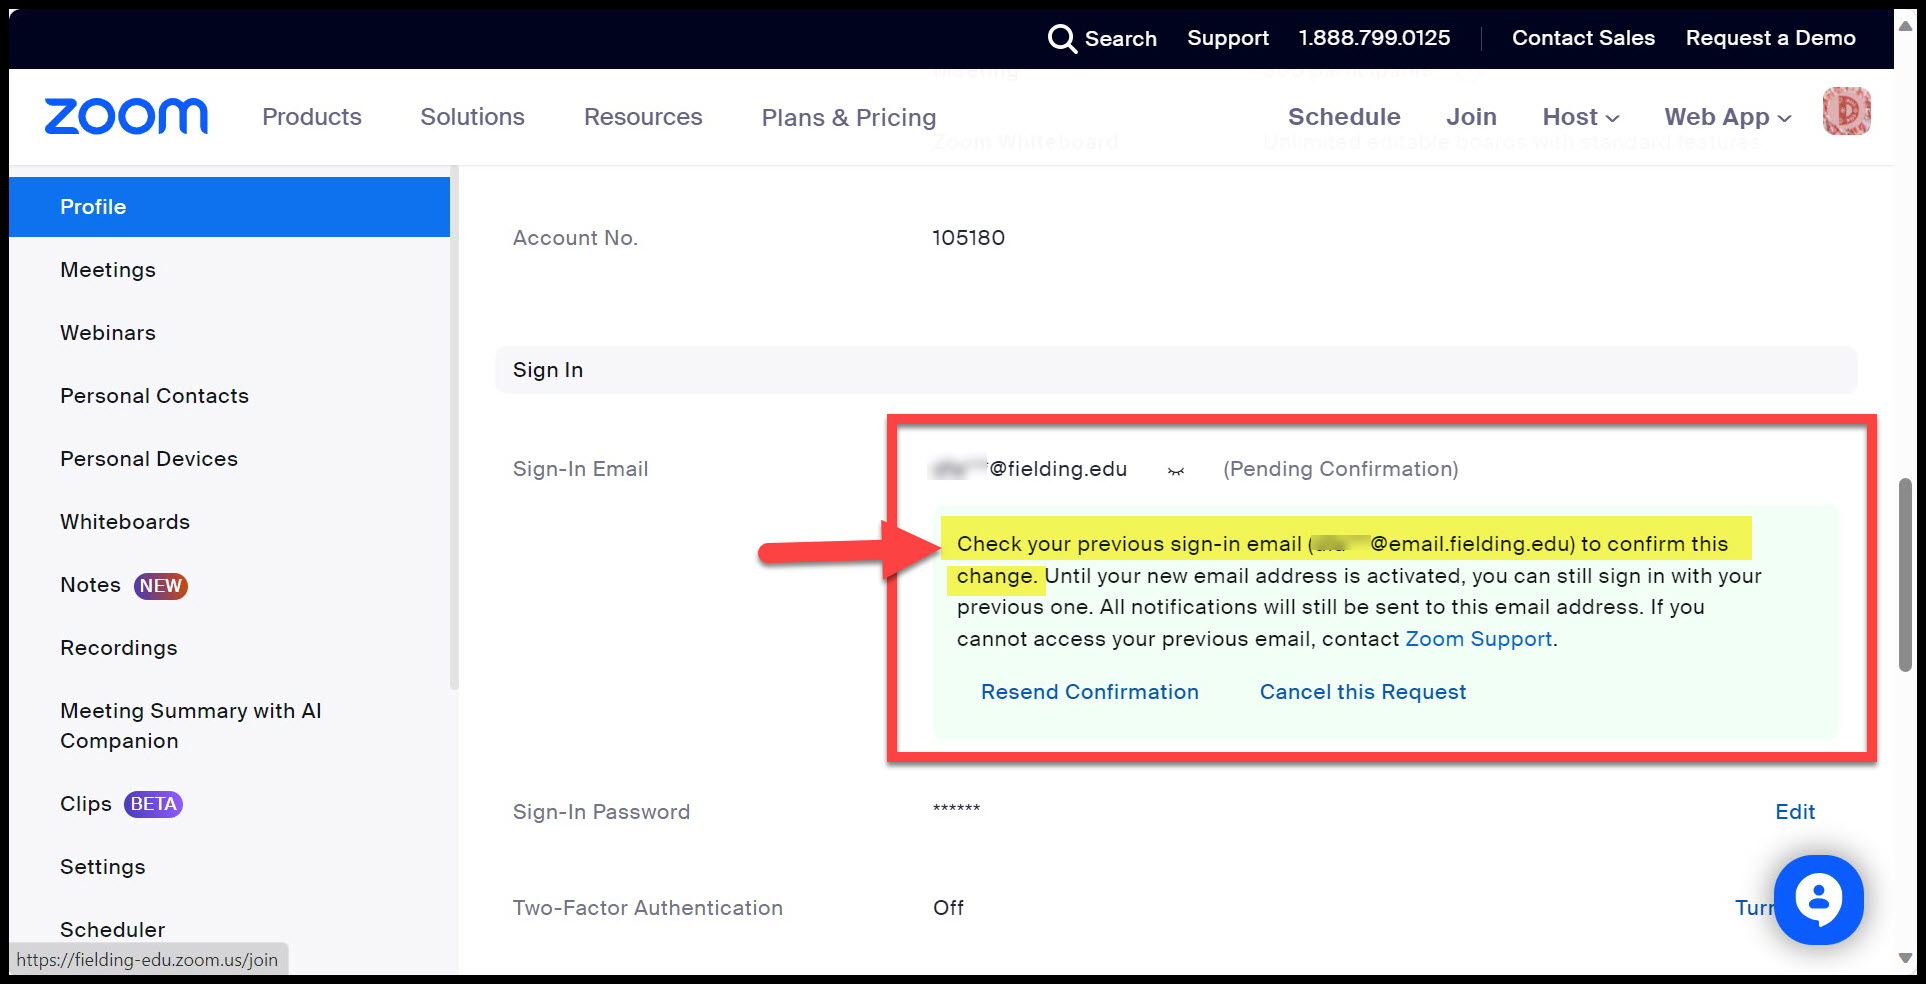Open Notes in the sidebar
1926x984 pixels.
pos(90,585)
